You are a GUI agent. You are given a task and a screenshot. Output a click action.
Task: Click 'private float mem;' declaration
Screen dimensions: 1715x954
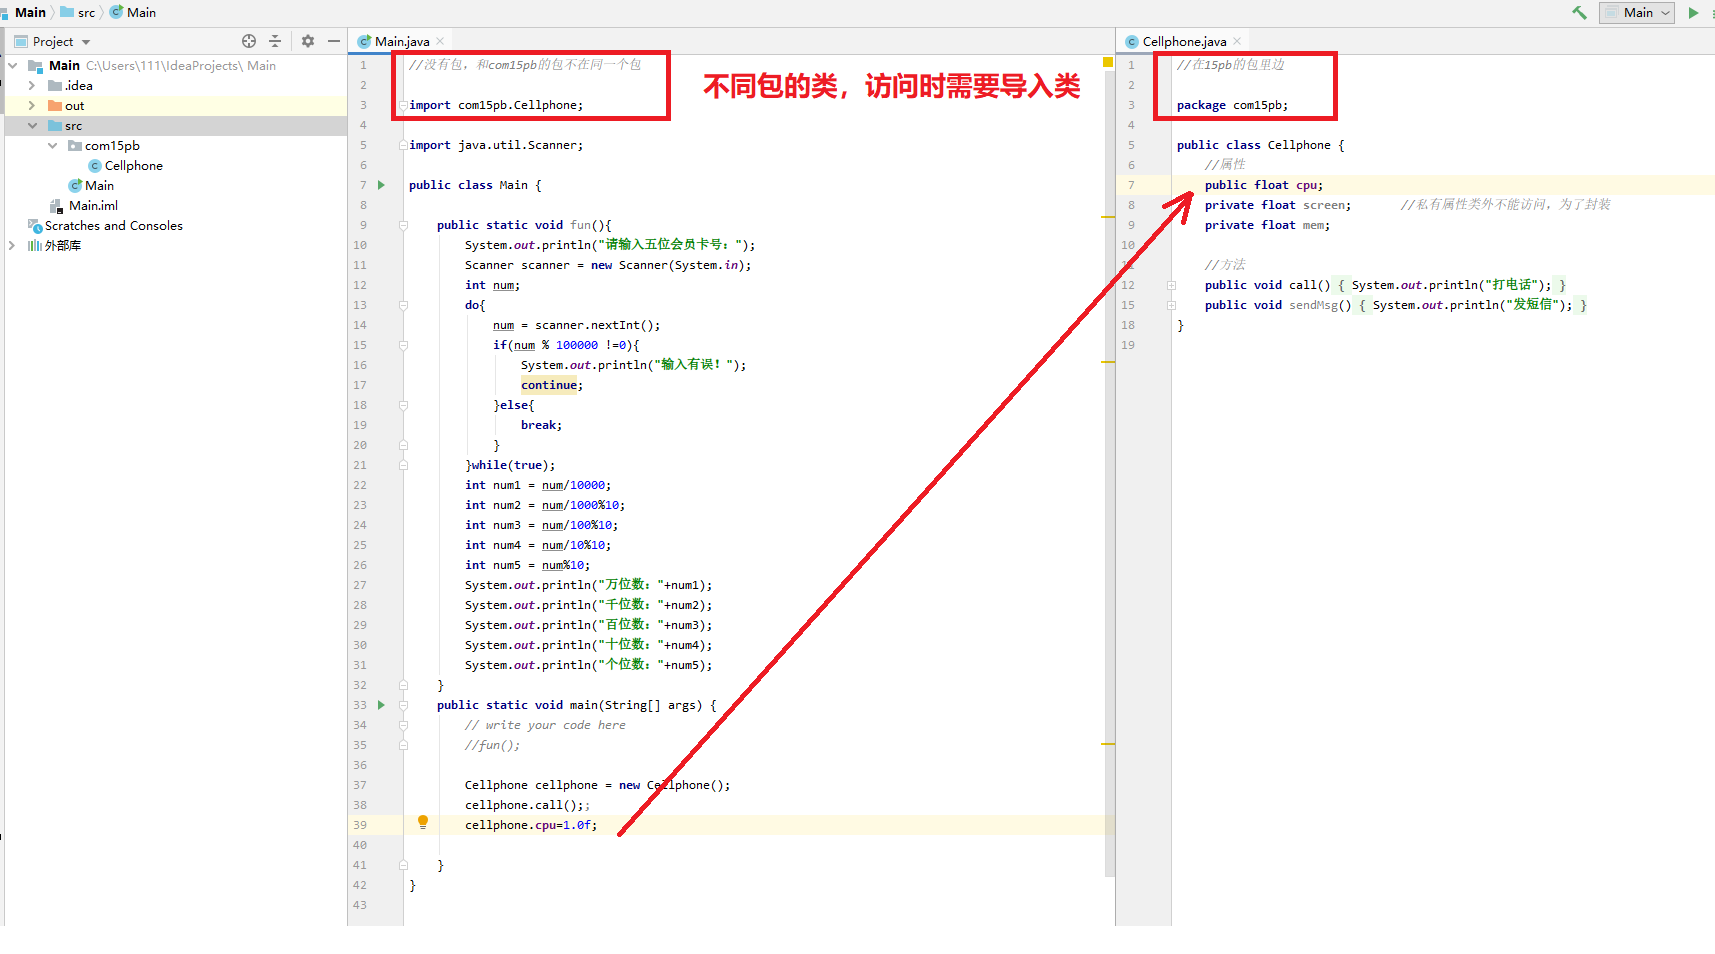coord(1267,225)
